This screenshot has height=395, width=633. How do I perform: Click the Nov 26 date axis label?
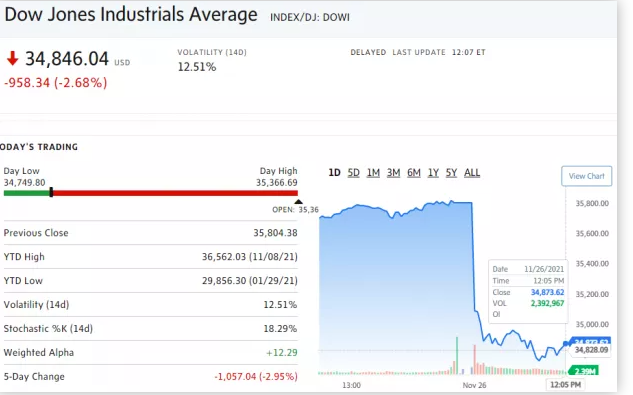[474, 385]
